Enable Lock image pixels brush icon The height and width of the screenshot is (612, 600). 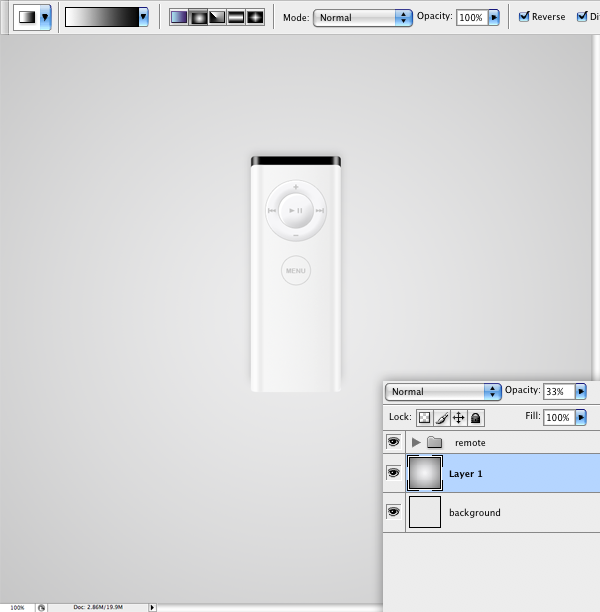pos(442,418)
